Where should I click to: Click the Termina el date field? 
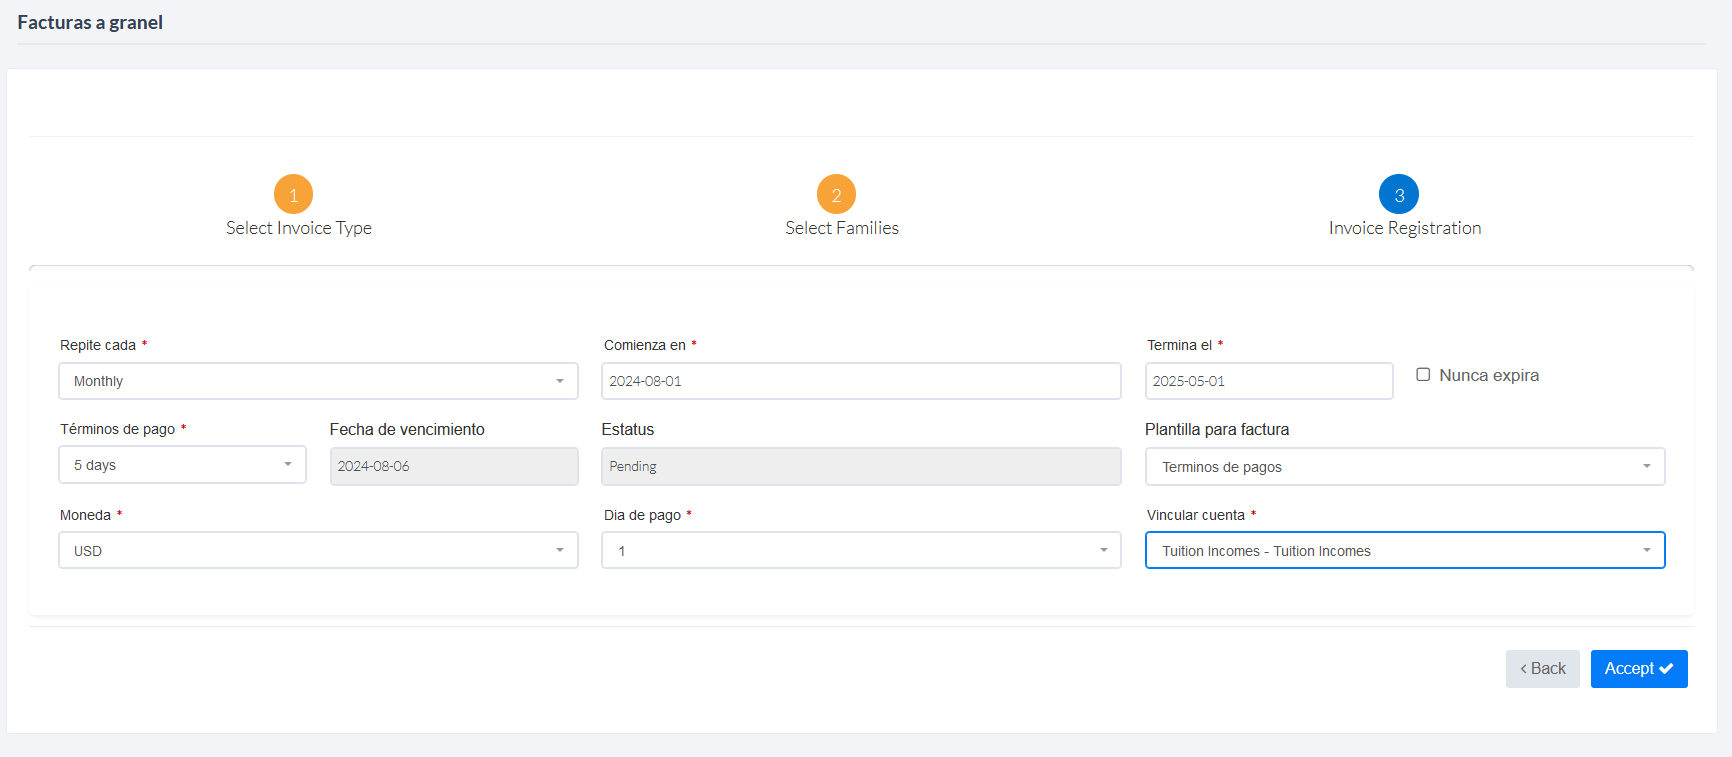coord(1268,381)
